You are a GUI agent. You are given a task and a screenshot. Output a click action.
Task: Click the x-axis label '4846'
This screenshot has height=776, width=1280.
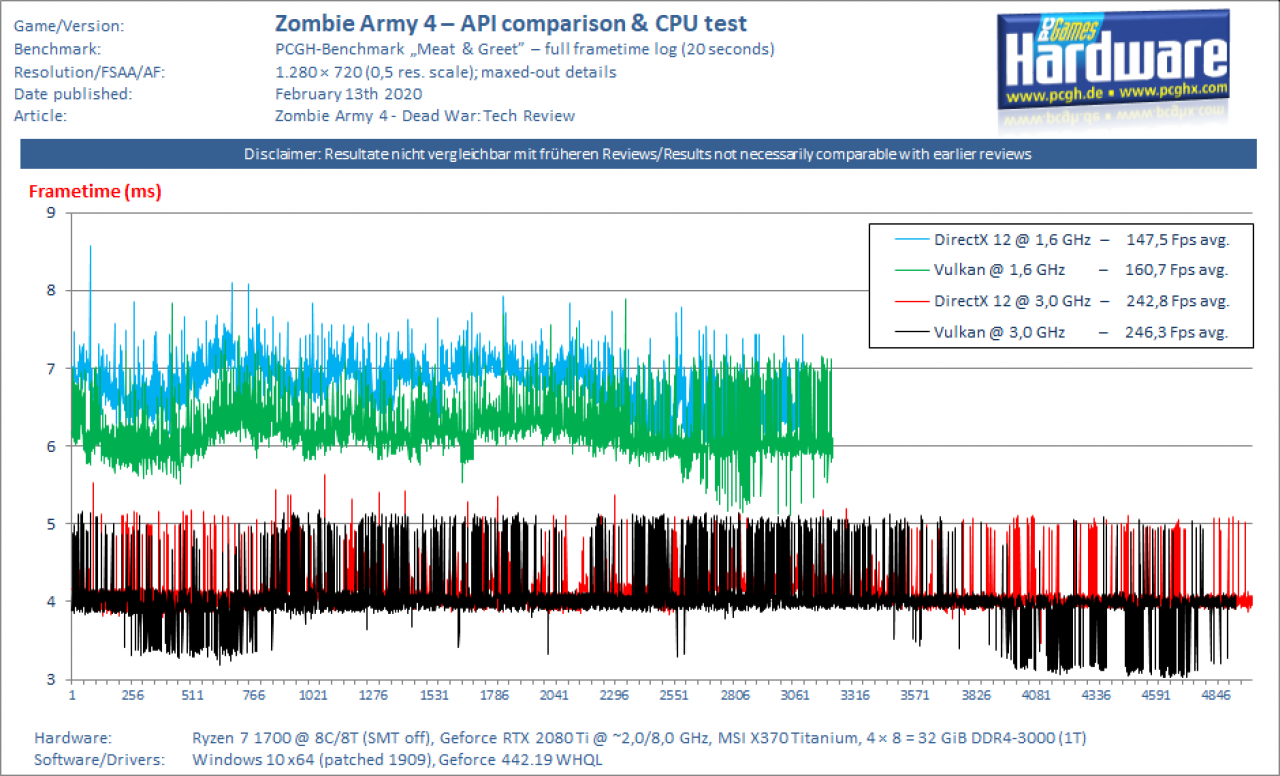pyautogui.click(x=1216, y=695)
